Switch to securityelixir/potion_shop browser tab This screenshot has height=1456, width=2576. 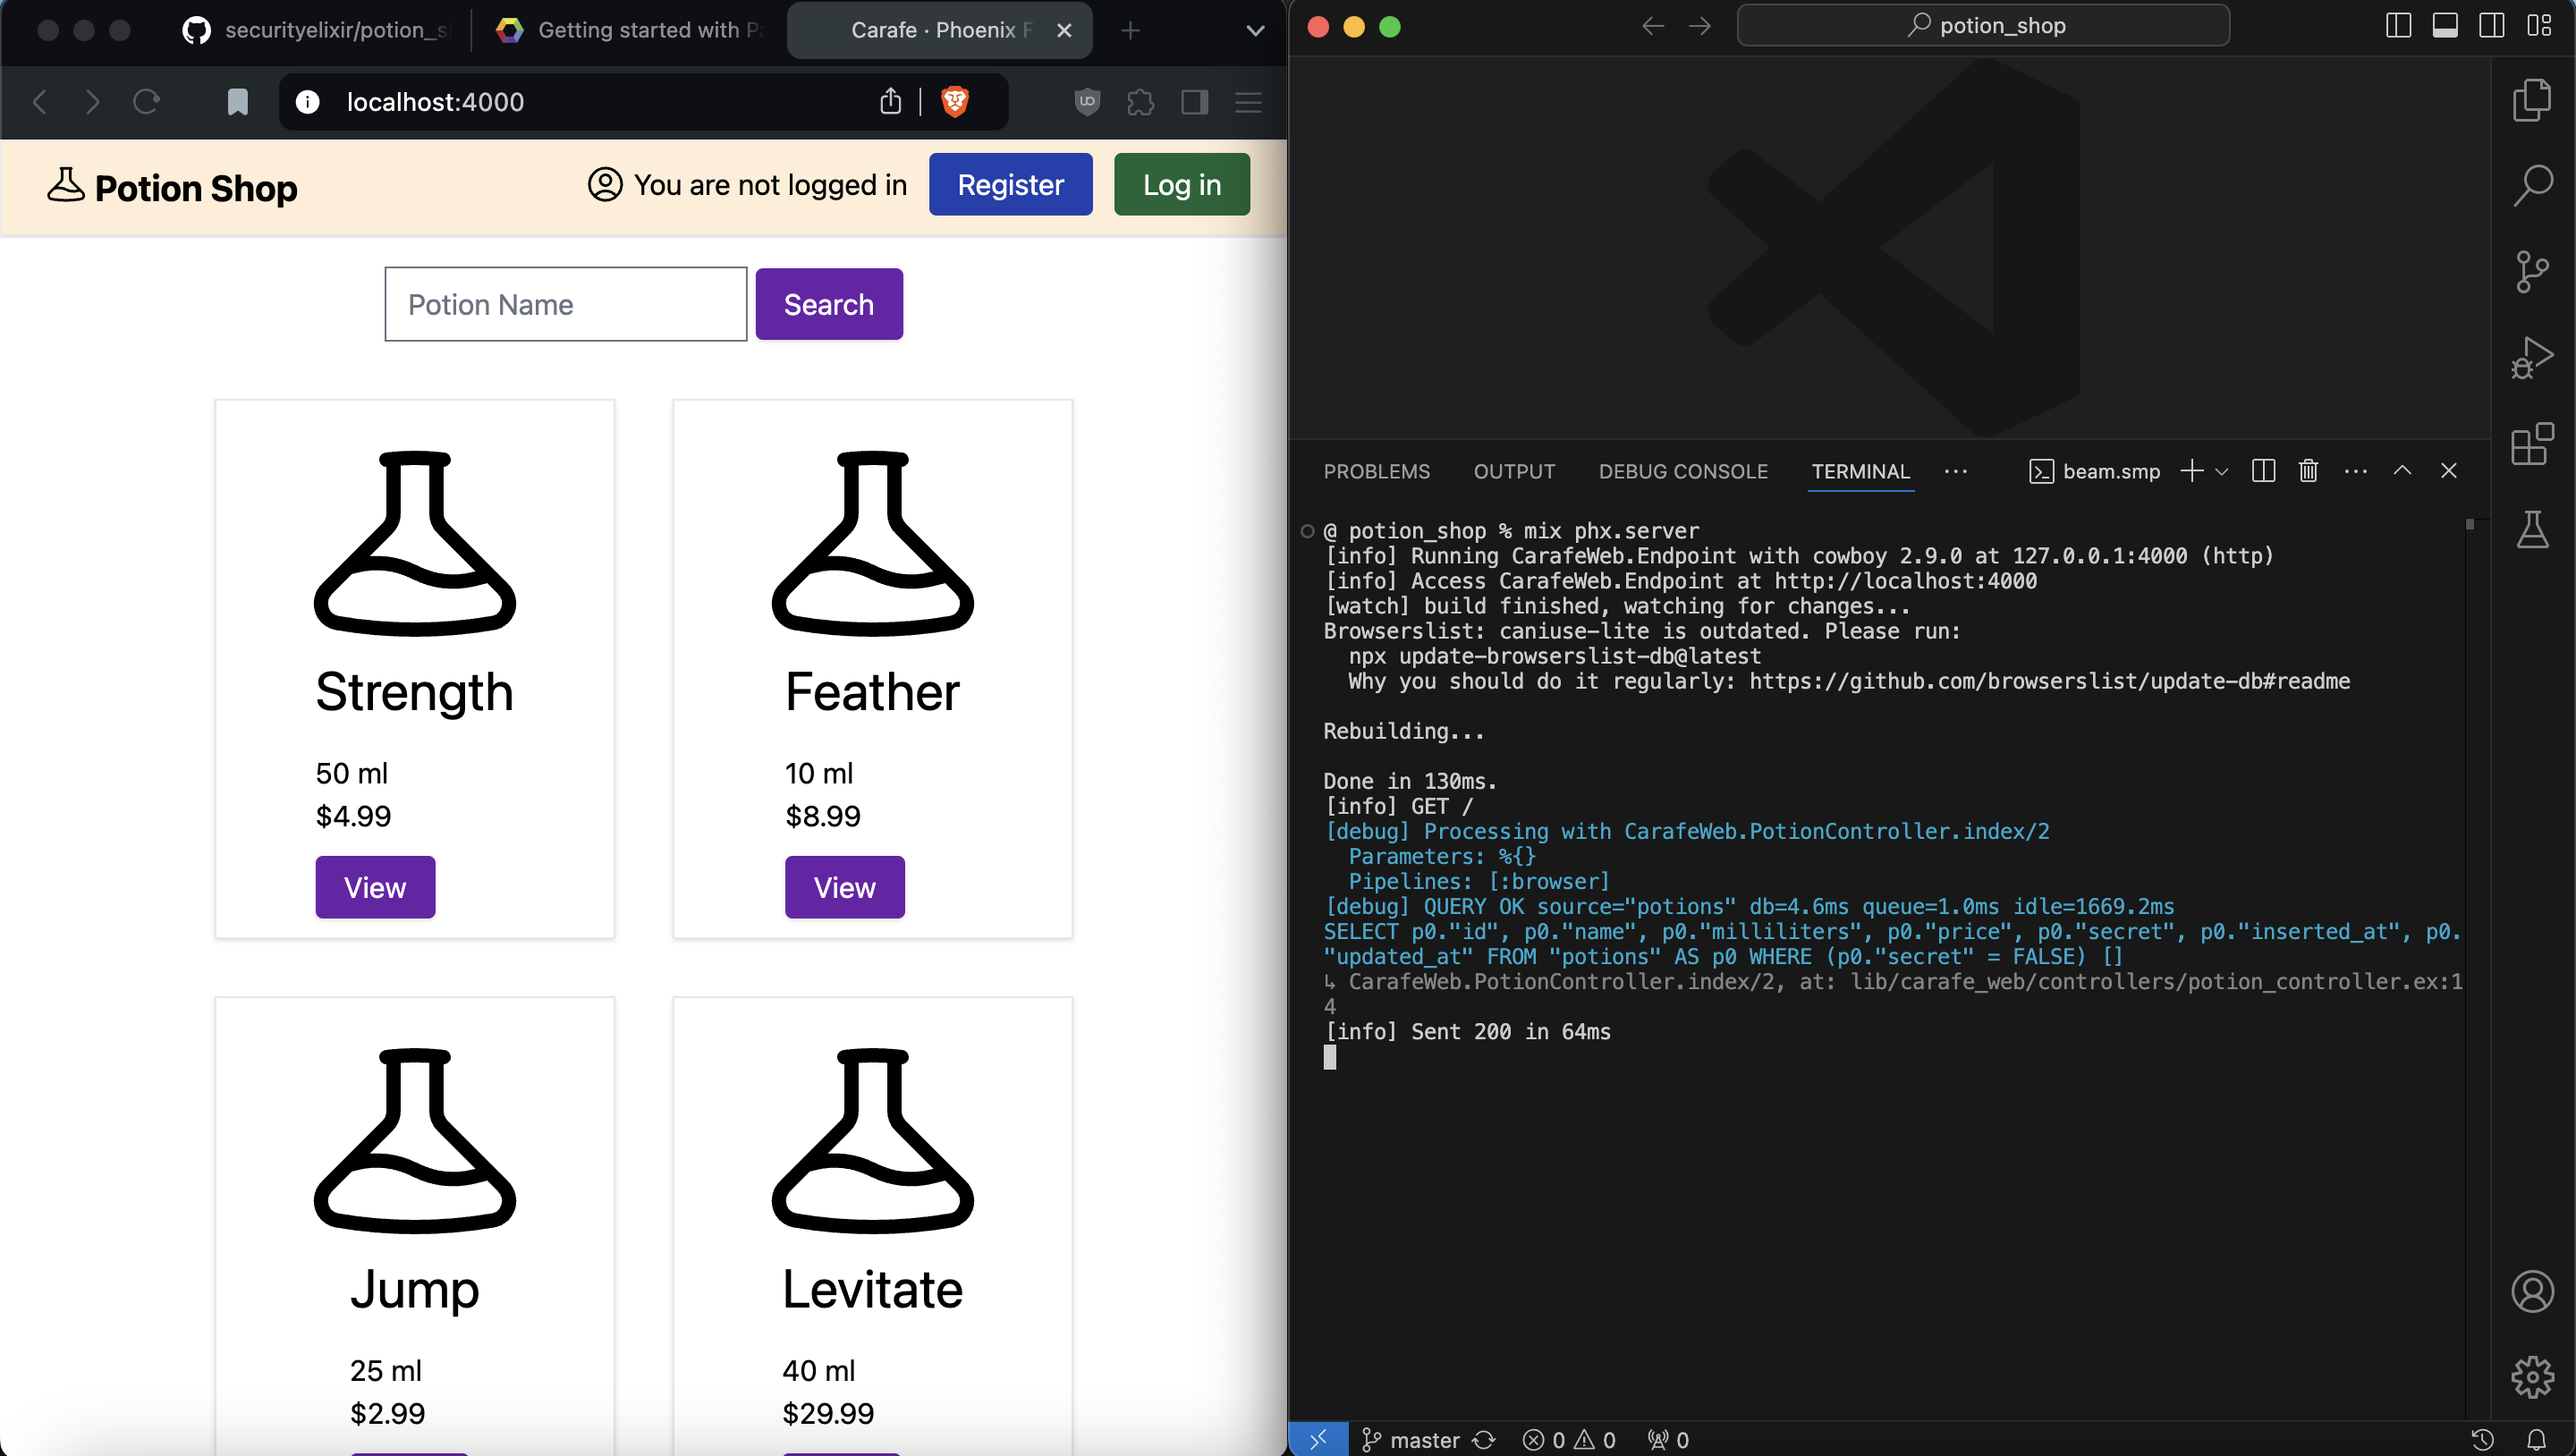[316, 30]
